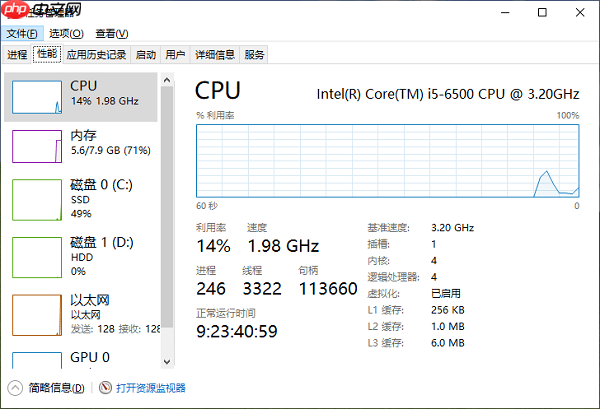Click the sidebar scroll down arrow
The image size is (600, 409).
point(167,362)
